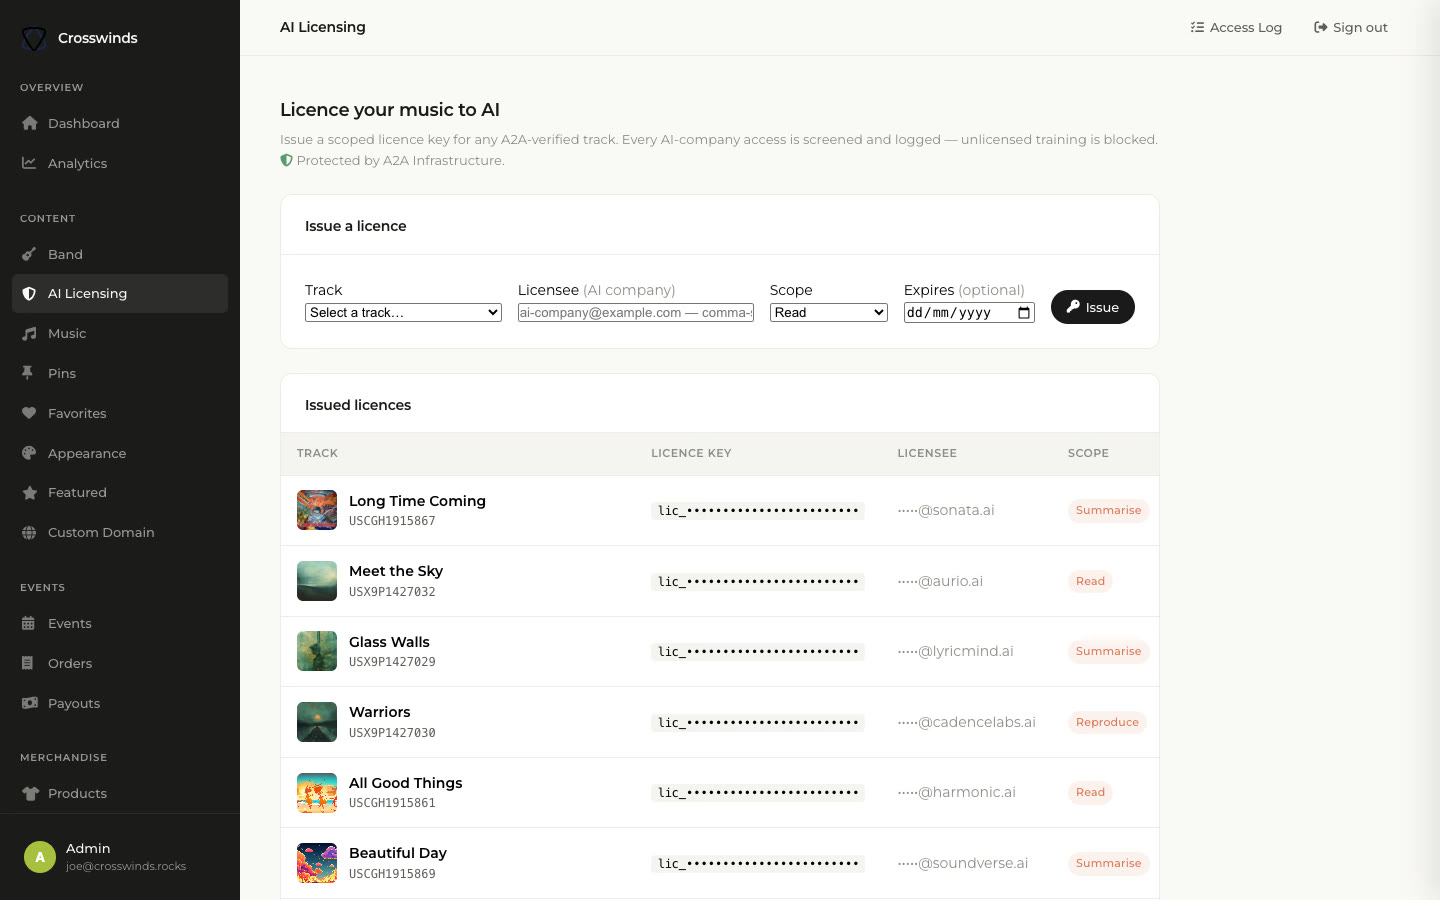Click the Beautiful Day track title
The image size is (1440, 900).
pyautogui.click(x=398, y=853)
